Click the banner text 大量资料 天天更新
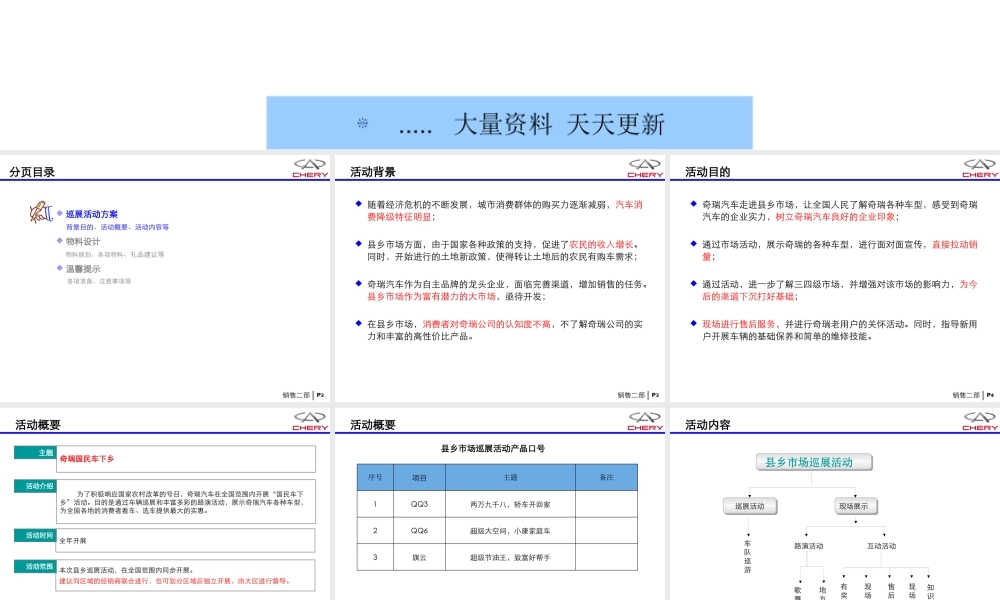1000x600 pixels. pyautogui.click(x=559, y=124)
